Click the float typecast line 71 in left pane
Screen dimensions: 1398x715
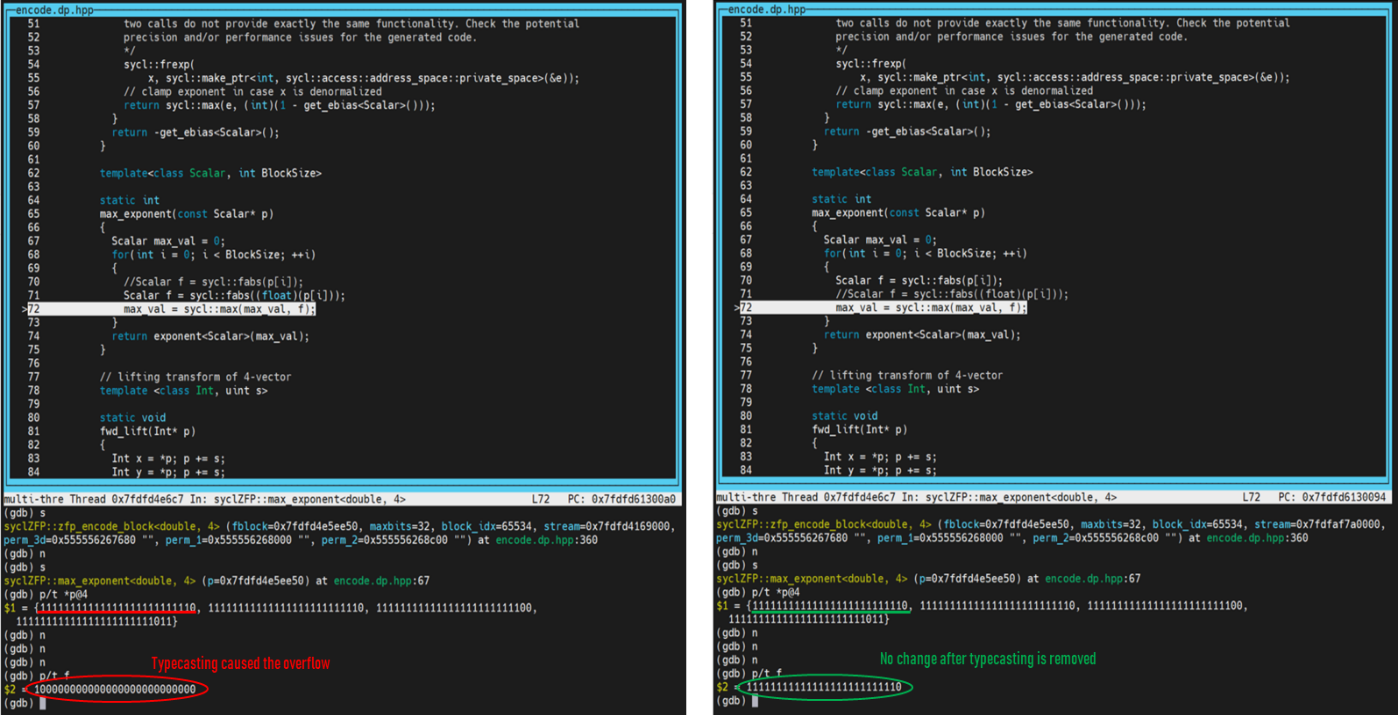pos(234,295)
